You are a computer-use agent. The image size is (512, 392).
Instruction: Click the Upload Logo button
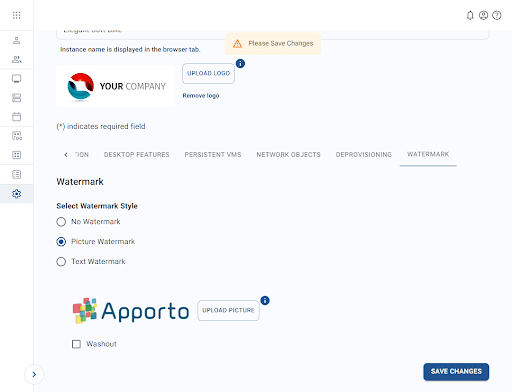[208, 73]
